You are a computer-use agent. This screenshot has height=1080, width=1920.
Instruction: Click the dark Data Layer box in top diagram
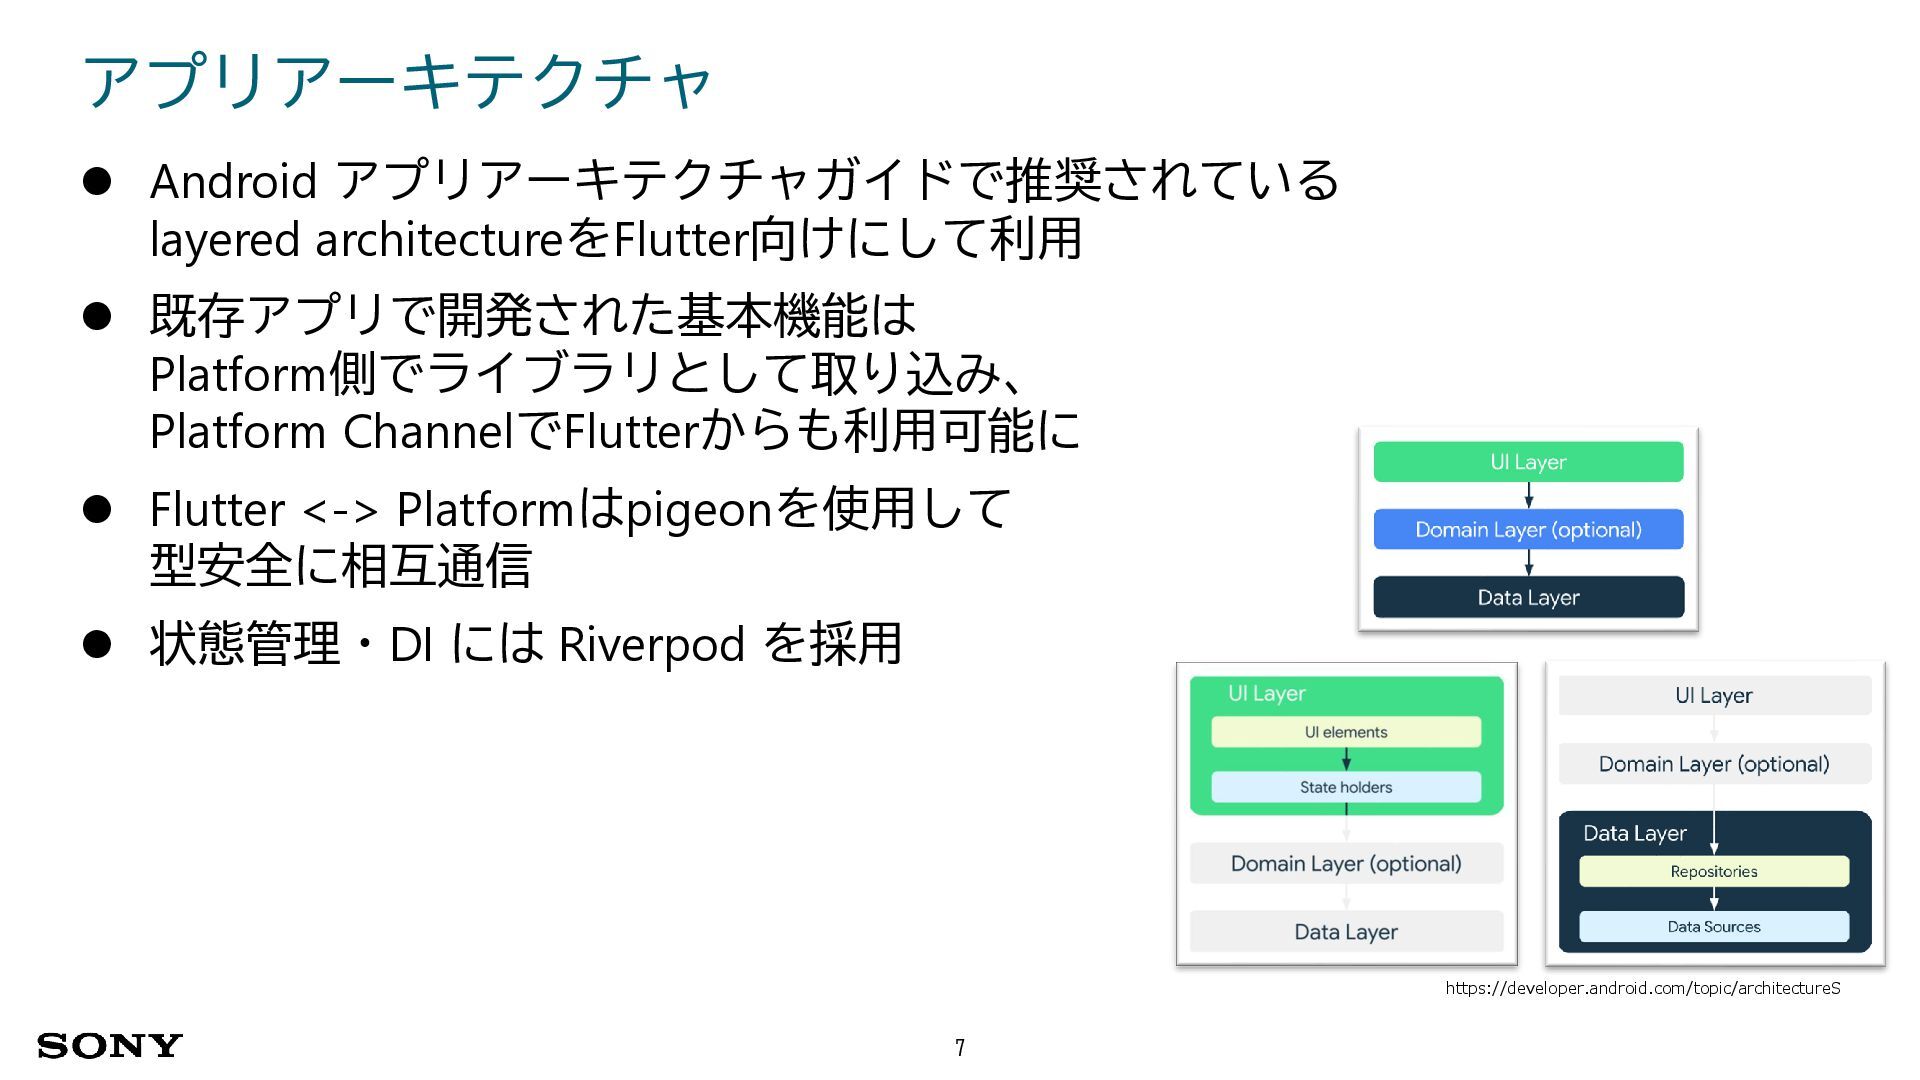1528,597
